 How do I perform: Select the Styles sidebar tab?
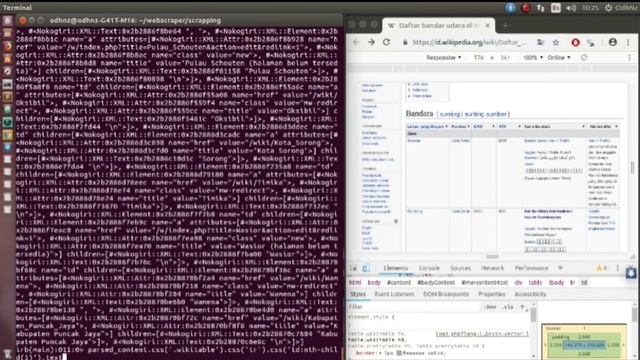(358, 294)
